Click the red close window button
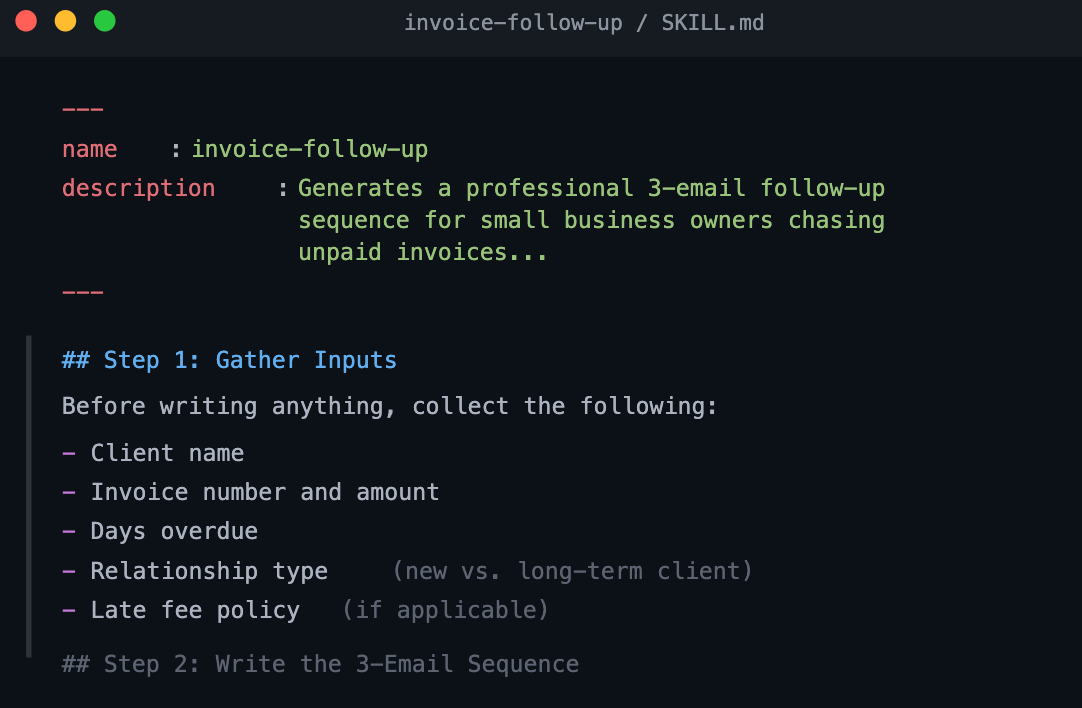Viewport: 1082px width, 708px height. click(x=26, y=21)
